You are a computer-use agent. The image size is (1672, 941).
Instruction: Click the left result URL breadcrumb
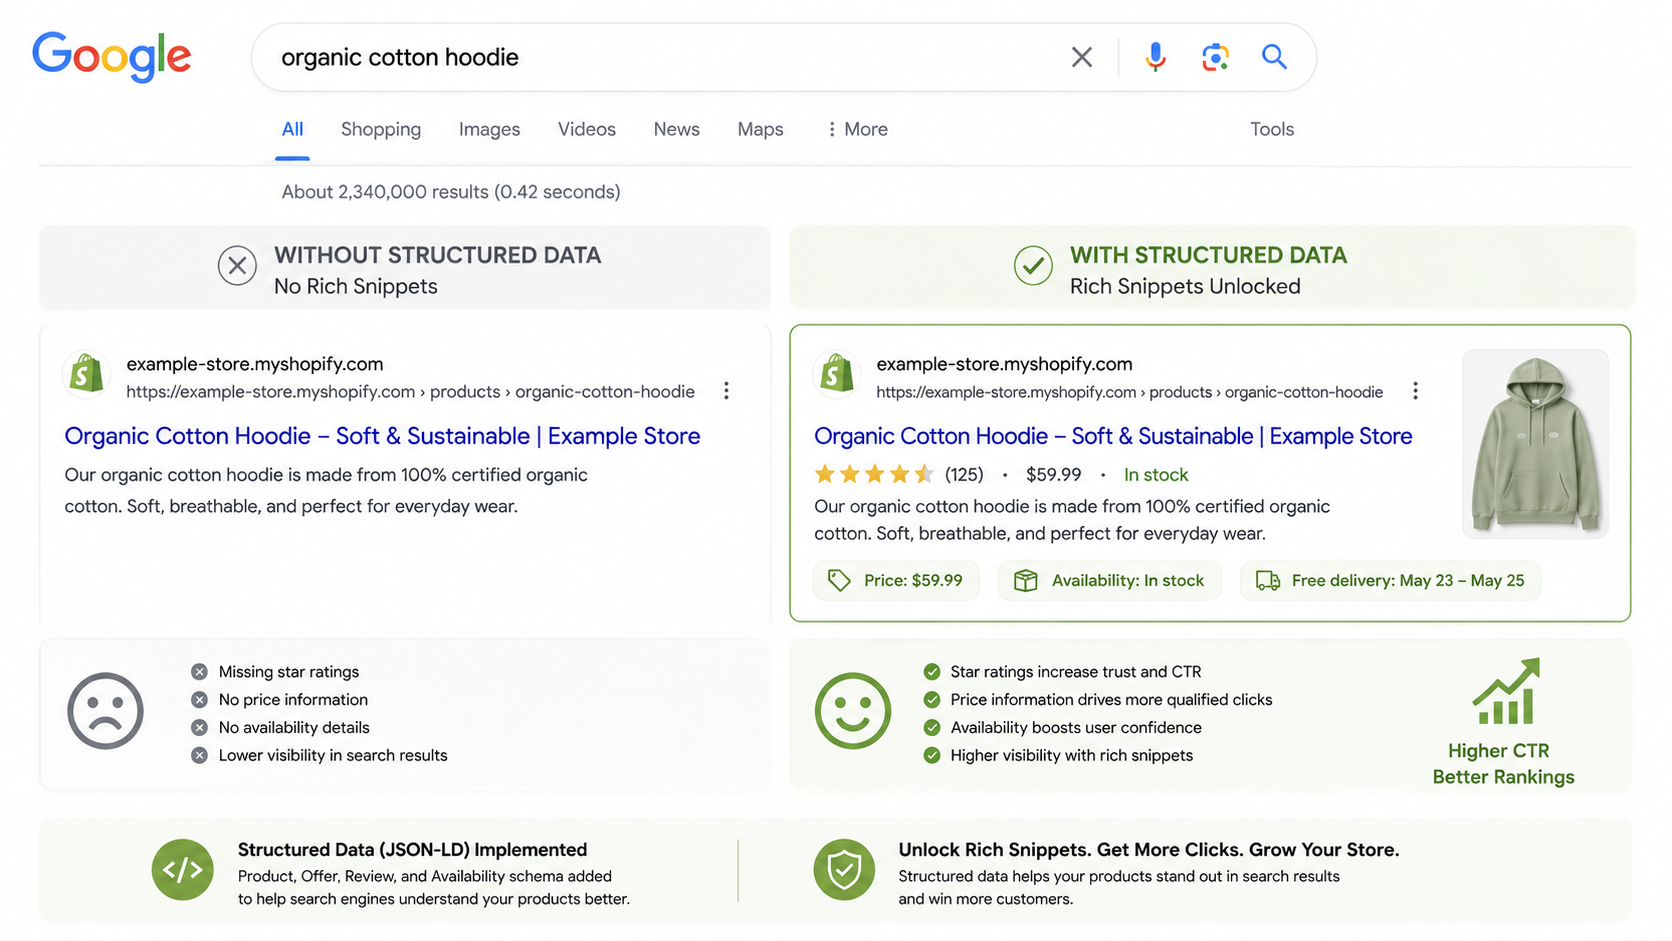[x=410, y=392]
